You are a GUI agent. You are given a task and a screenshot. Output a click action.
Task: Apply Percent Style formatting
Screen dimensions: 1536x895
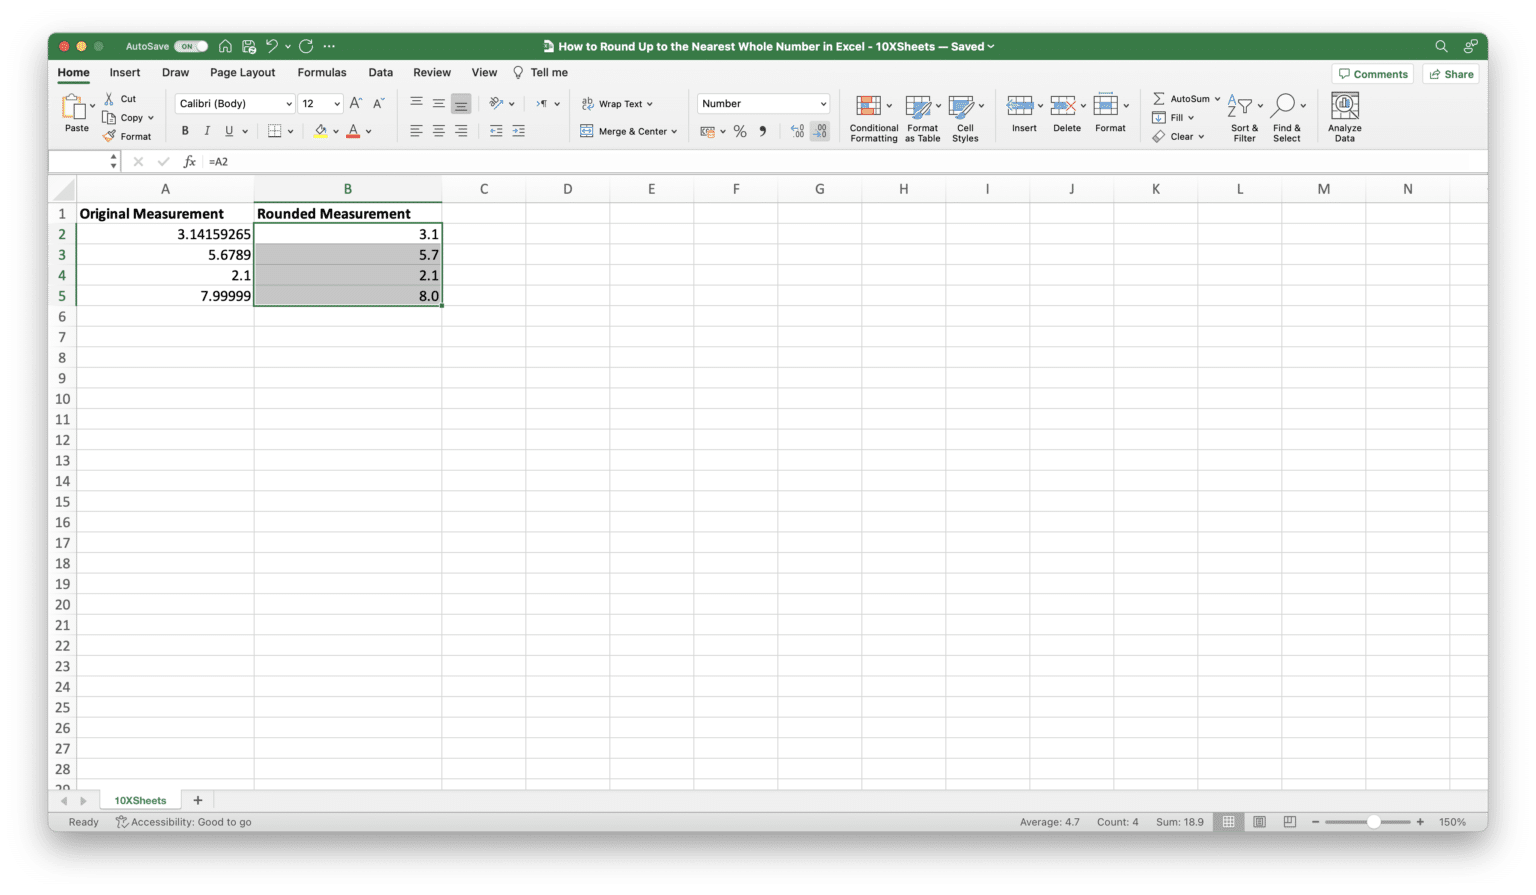pyautogui.click(x=740, y=130)
